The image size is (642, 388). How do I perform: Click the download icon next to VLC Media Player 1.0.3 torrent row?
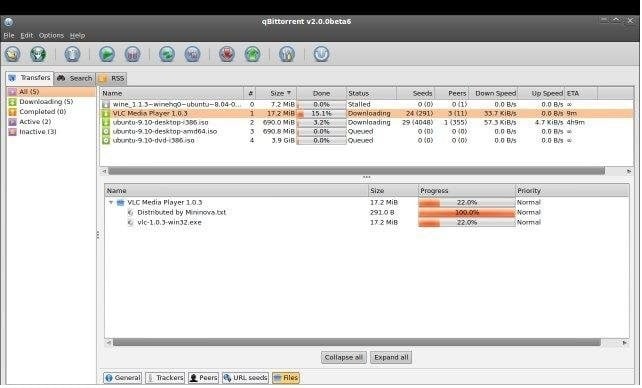[106, 113]
